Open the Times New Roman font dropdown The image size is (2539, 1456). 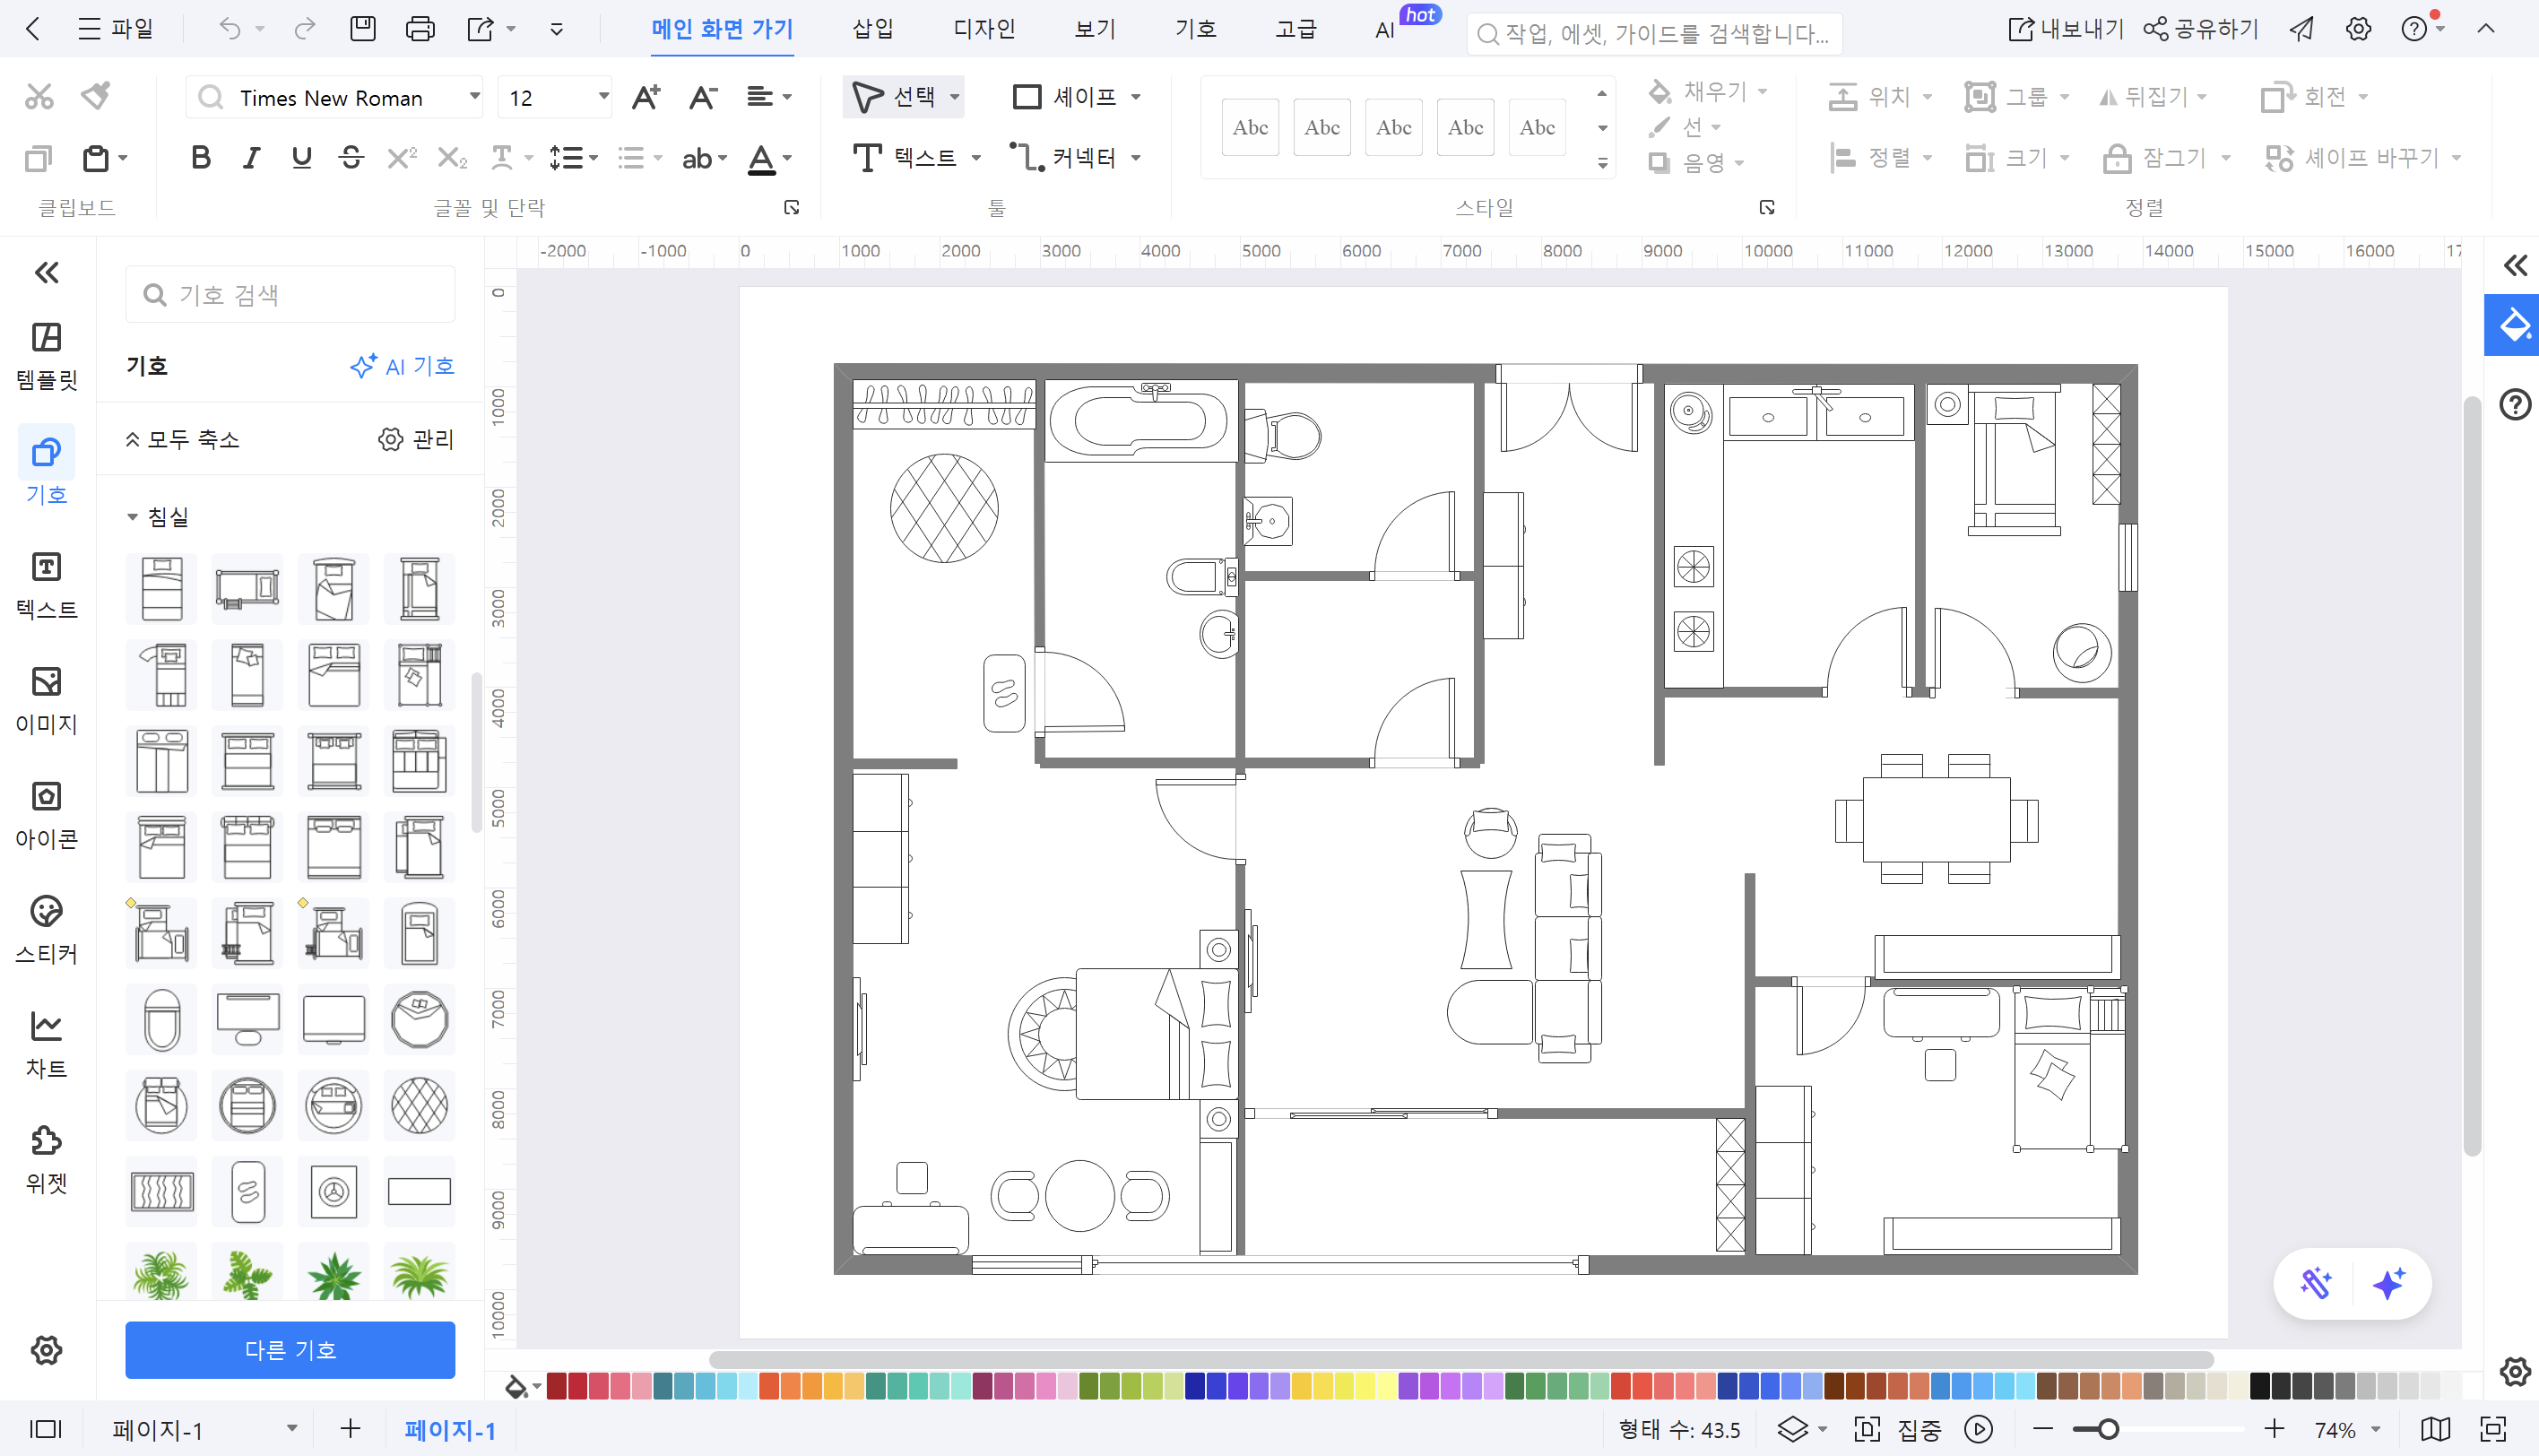[473, 97]
